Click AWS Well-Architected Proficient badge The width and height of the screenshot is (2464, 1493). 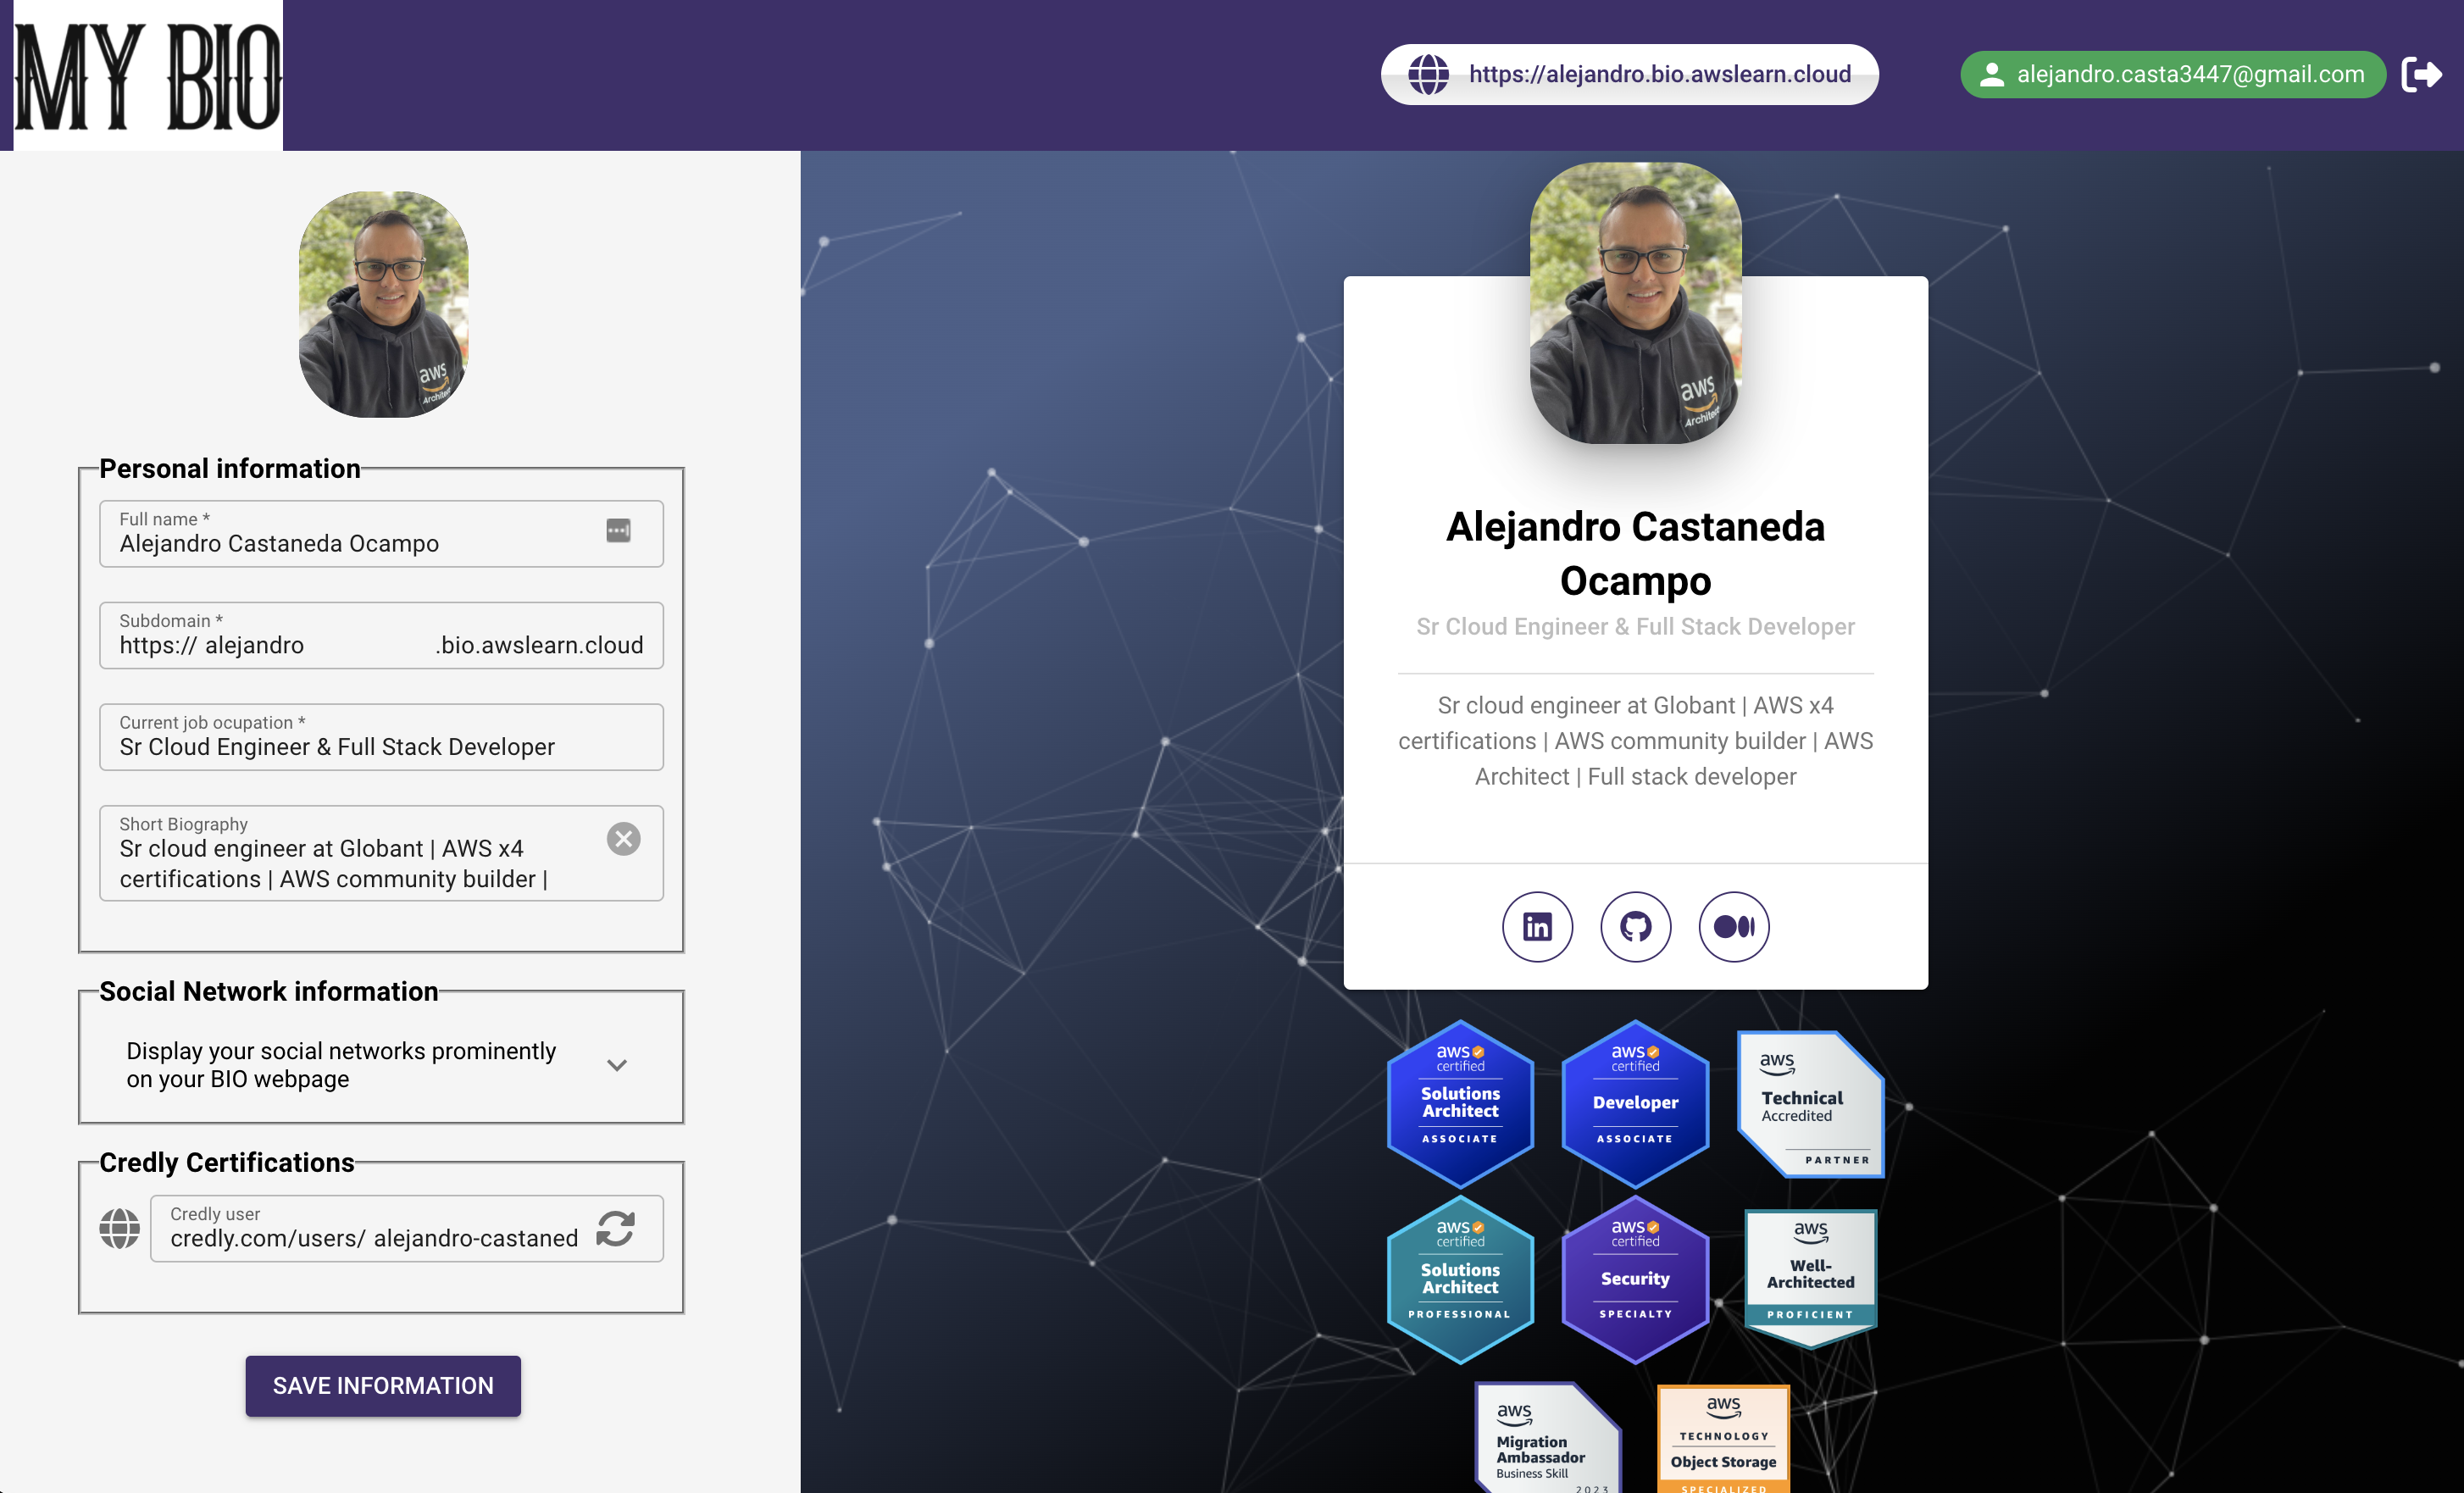[1810, 1279]
